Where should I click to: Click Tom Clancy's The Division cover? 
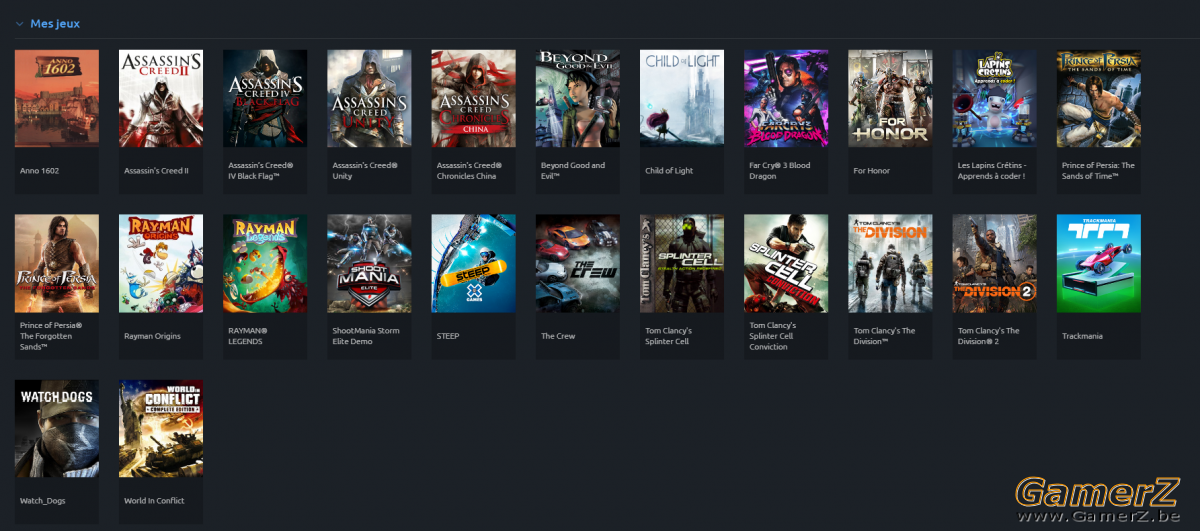click(x=890, y=263)
